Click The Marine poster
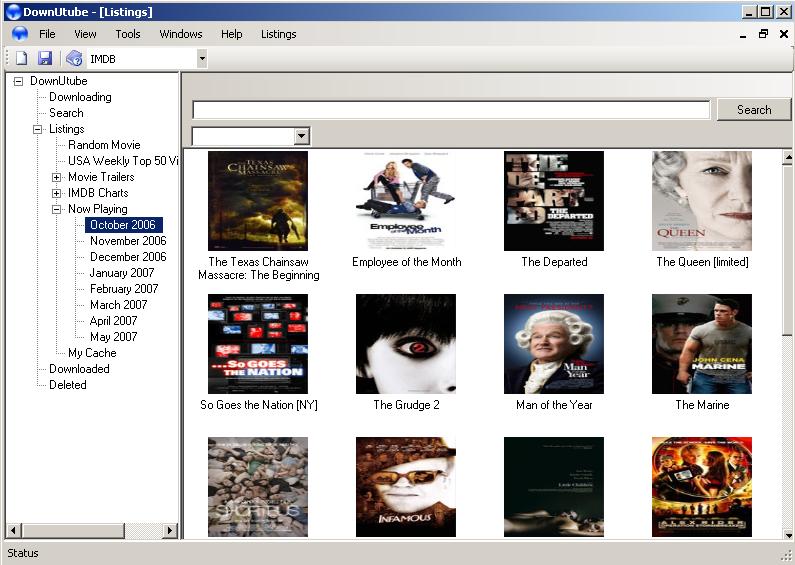795x565 pixels. [702, 344]
